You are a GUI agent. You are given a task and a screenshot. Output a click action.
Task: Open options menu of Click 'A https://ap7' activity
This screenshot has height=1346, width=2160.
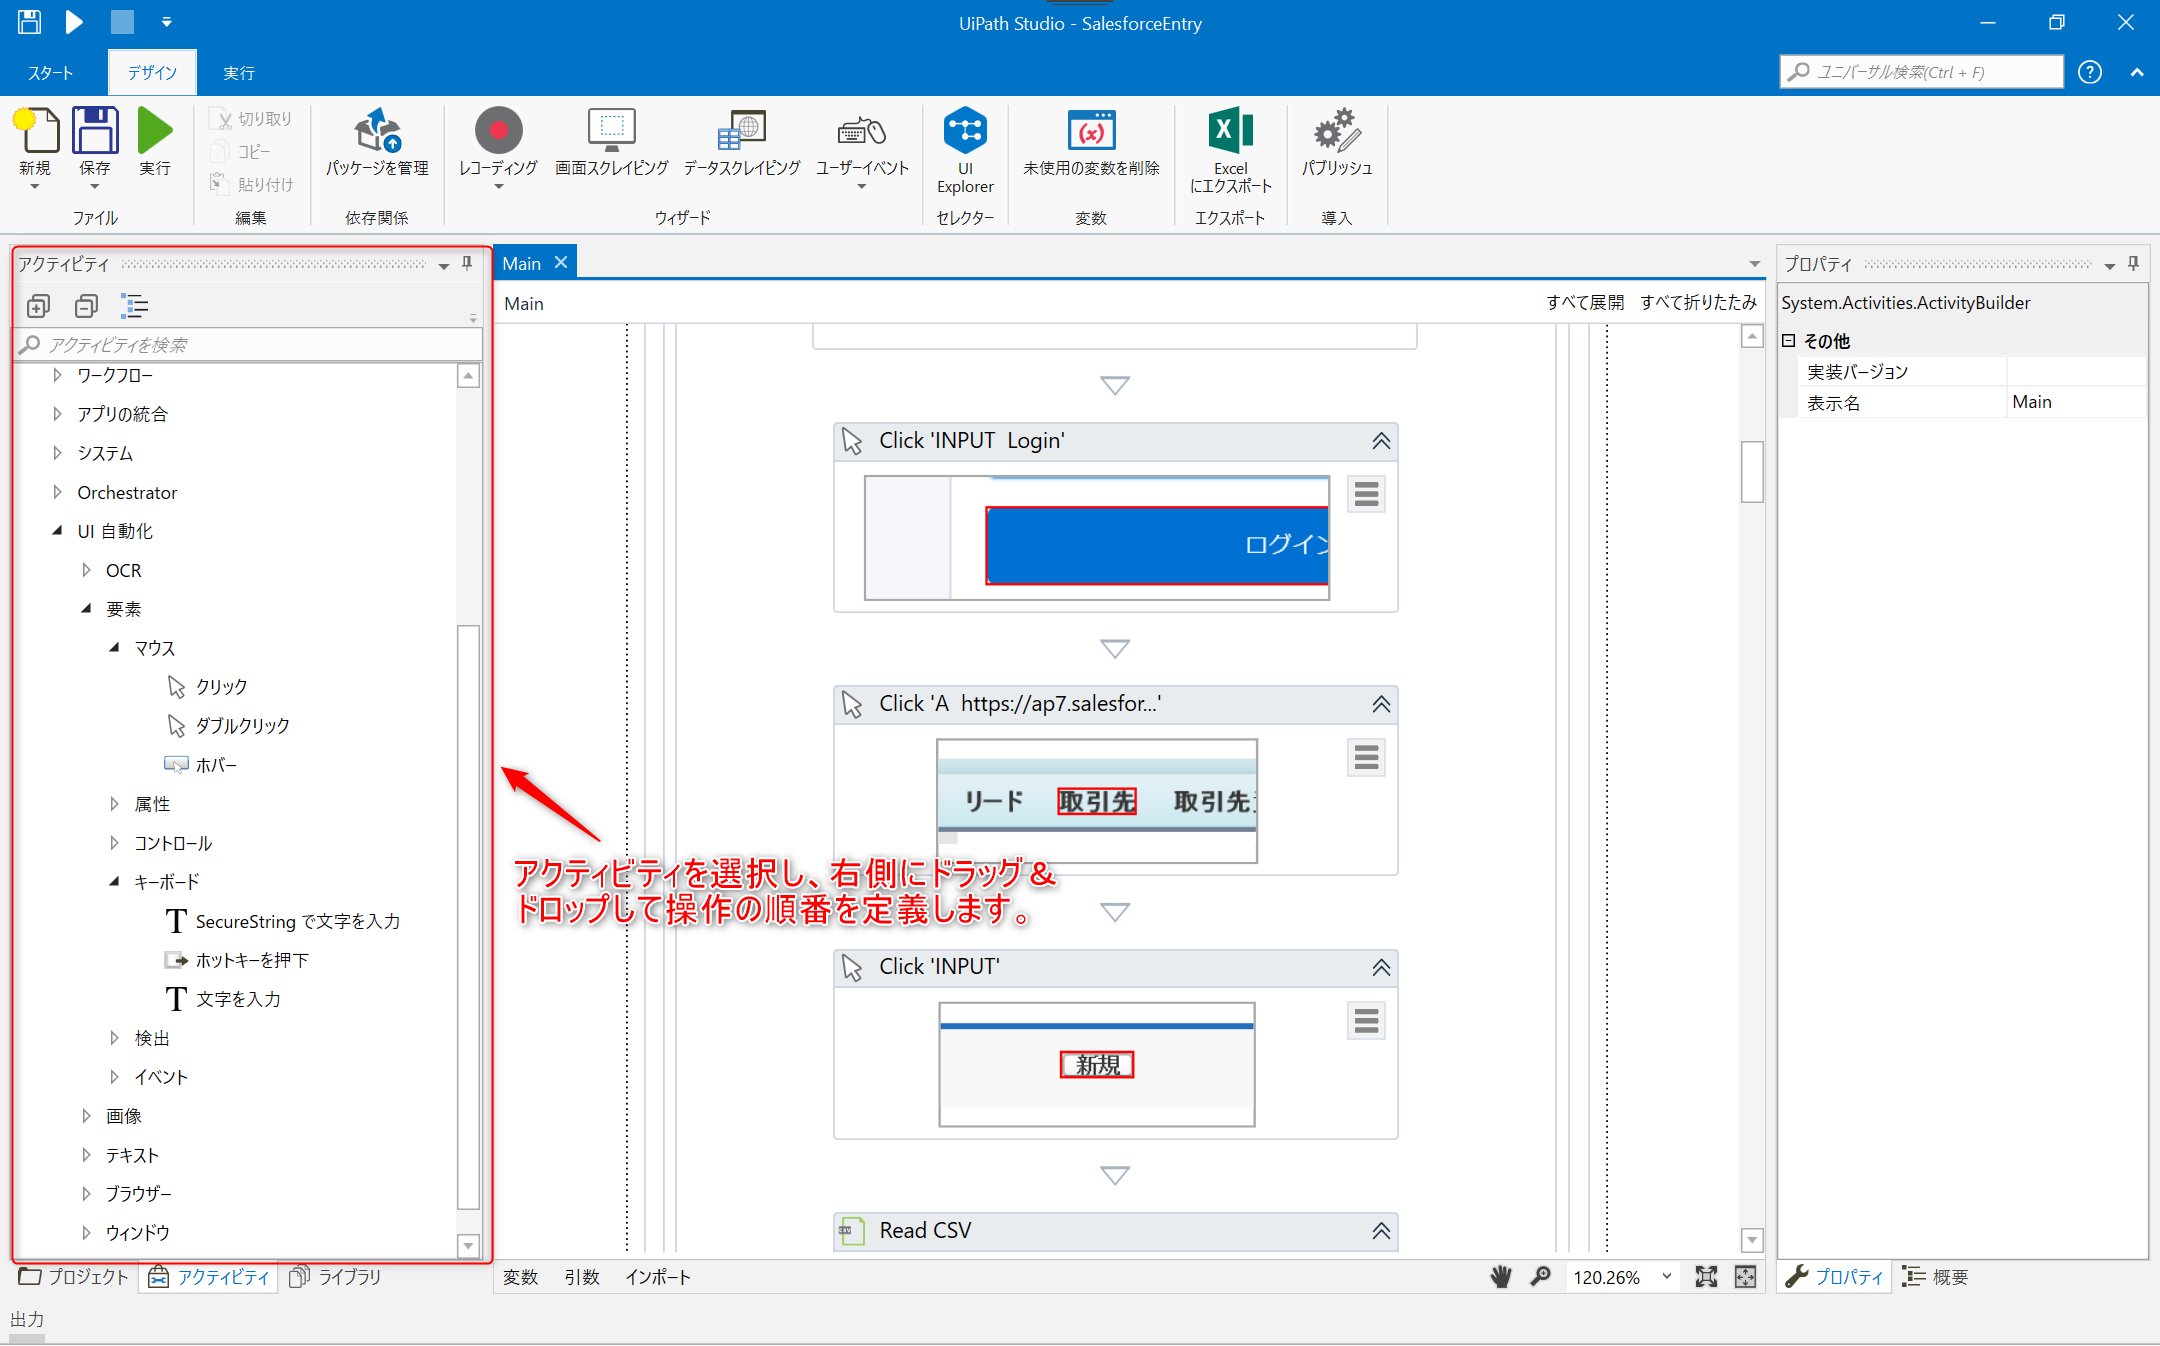(1366, 758)
